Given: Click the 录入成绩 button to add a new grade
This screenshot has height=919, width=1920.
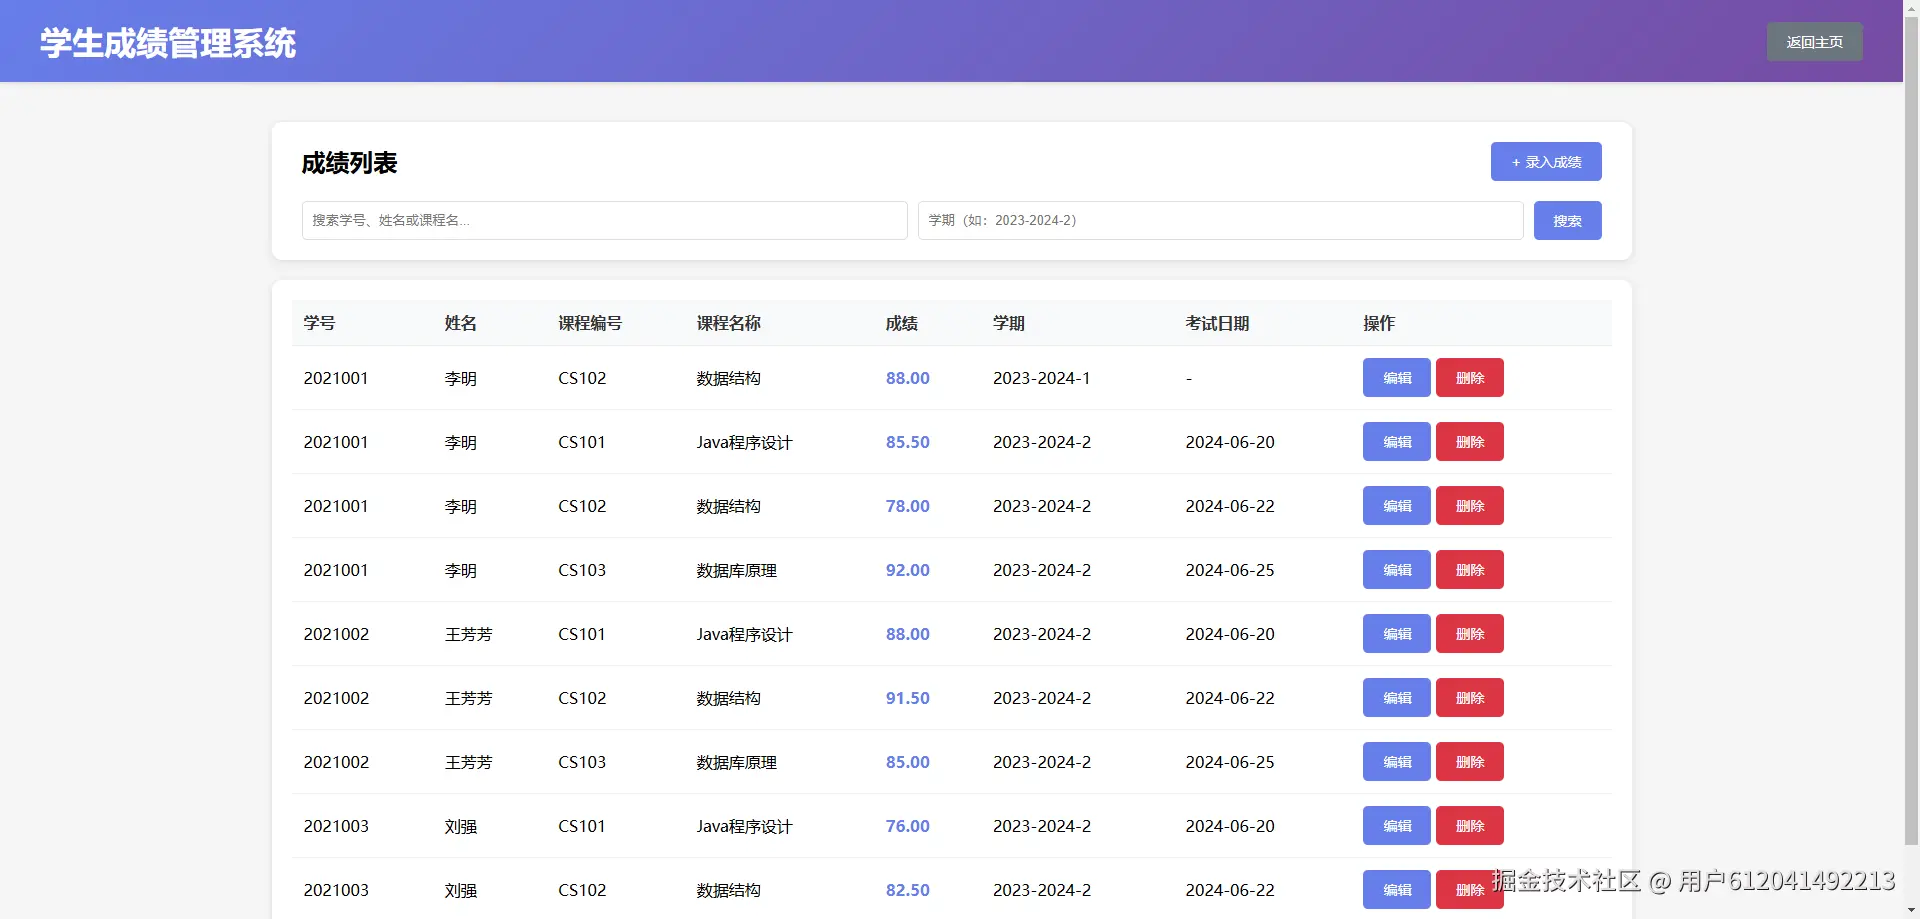Looking at the screenshot, I should coord(1545,161).
